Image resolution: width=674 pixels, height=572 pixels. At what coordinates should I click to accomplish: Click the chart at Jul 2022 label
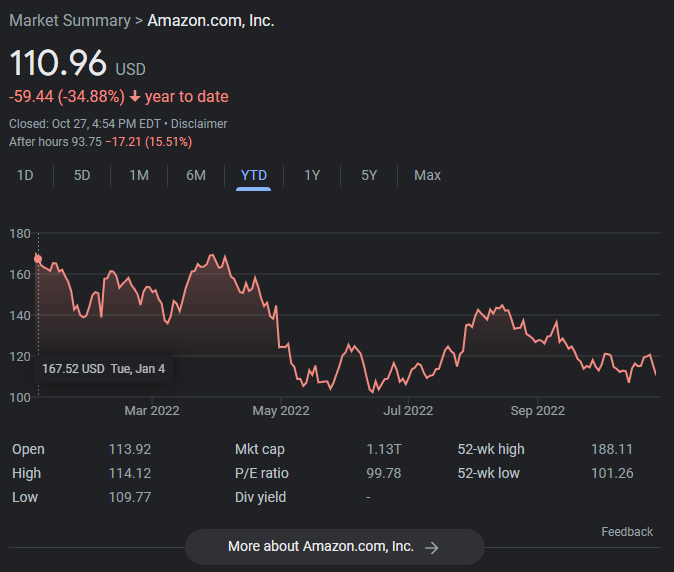407,410
